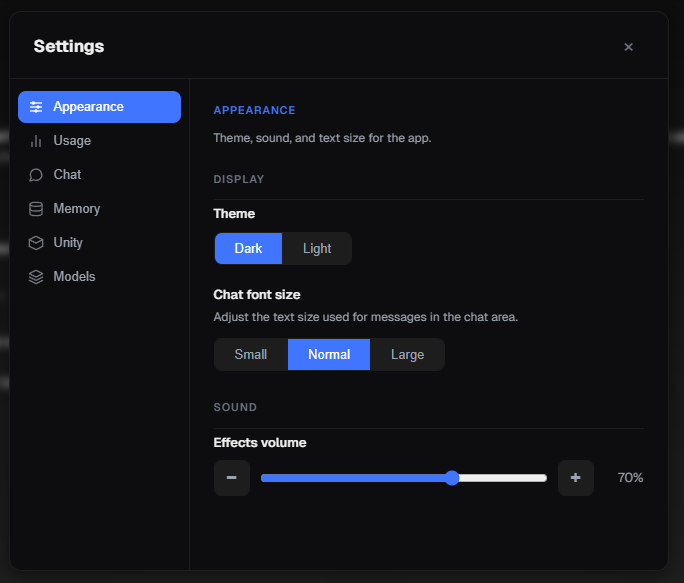Click the DISPLAY section header
This screenshot has width=684, height=583.
click(239, 179)
